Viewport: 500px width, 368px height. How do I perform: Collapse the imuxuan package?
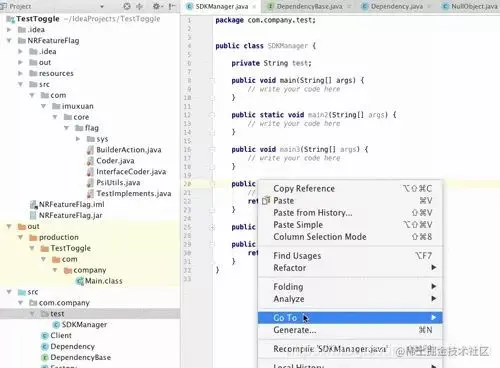[x=43, y=106]
